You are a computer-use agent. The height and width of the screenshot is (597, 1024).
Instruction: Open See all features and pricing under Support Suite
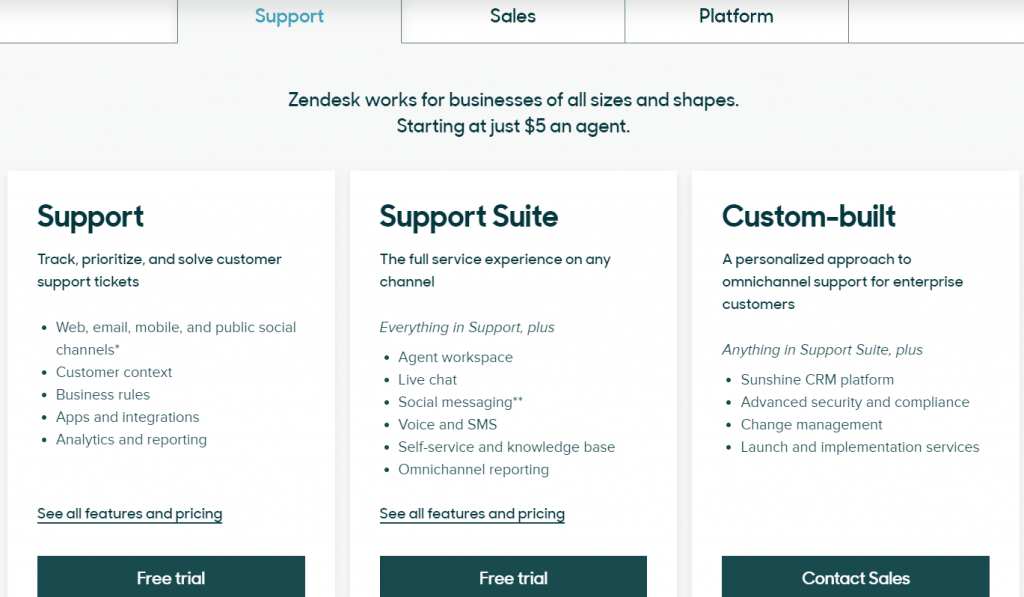click(472, 514)
